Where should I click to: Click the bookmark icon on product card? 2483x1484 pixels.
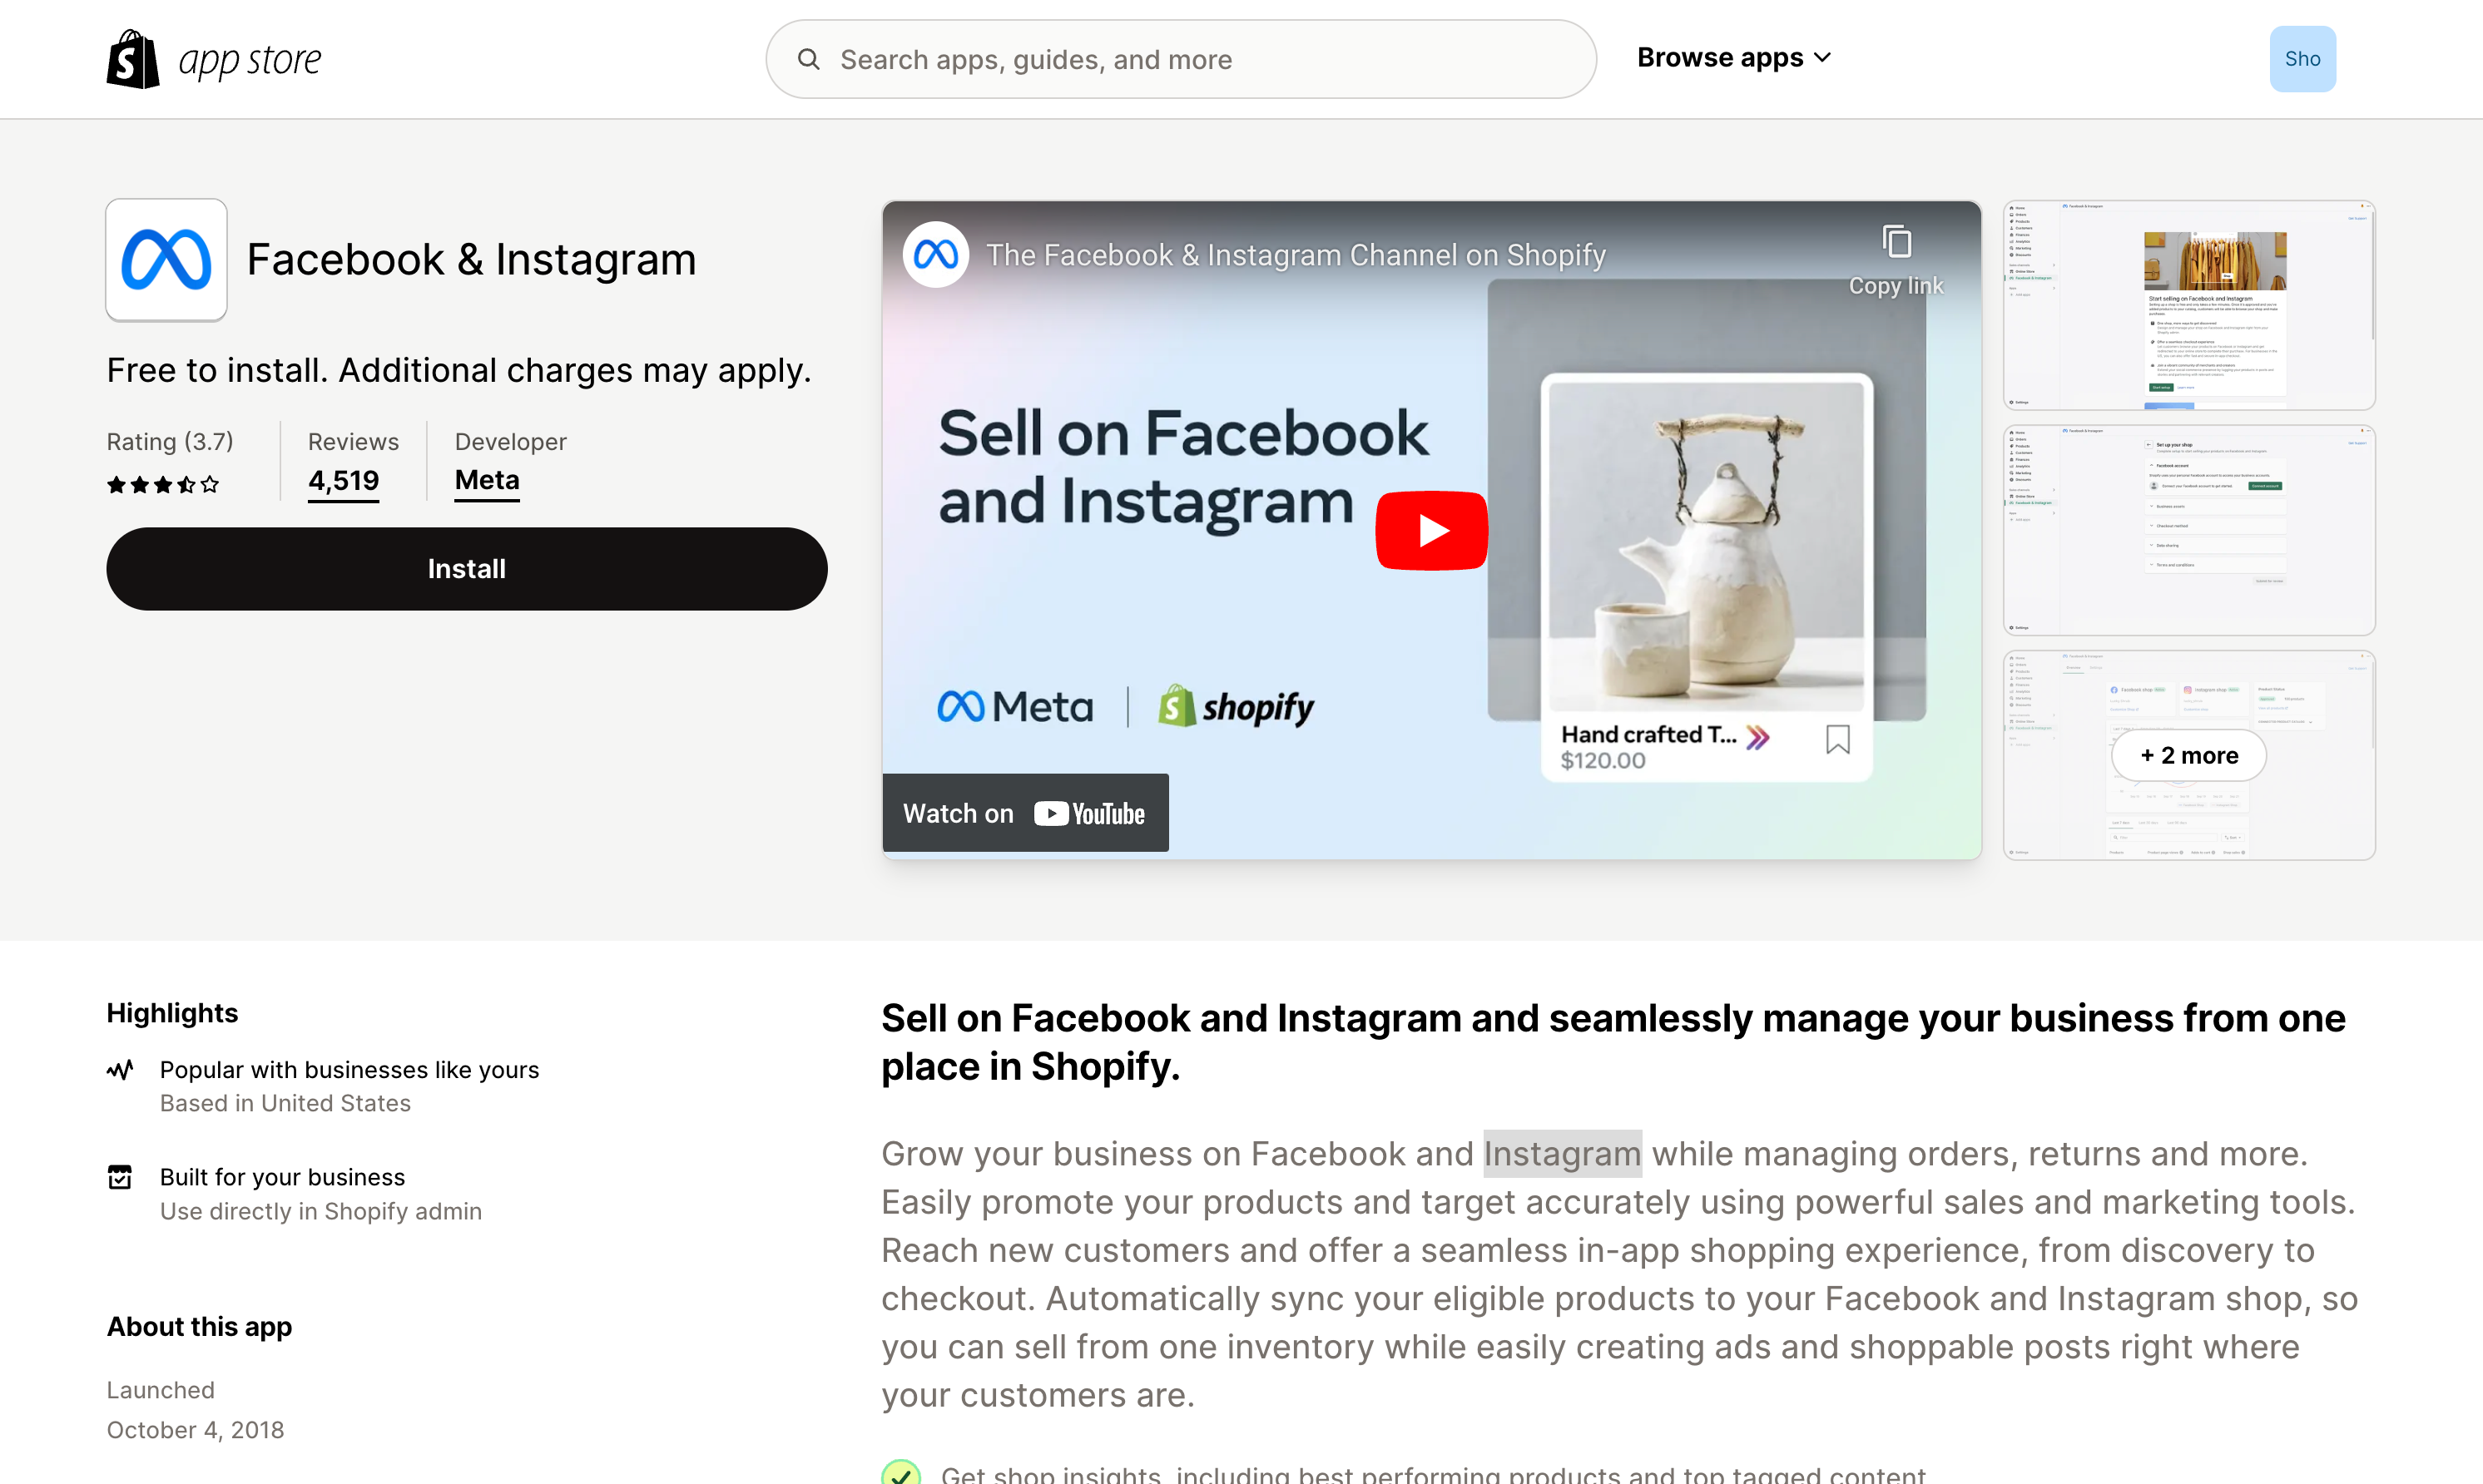1840,745
